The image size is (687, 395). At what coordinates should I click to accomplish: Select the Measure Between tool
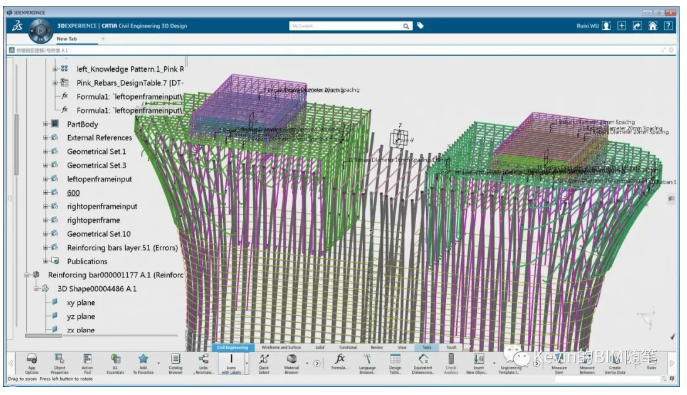click(x=587, y=363)
